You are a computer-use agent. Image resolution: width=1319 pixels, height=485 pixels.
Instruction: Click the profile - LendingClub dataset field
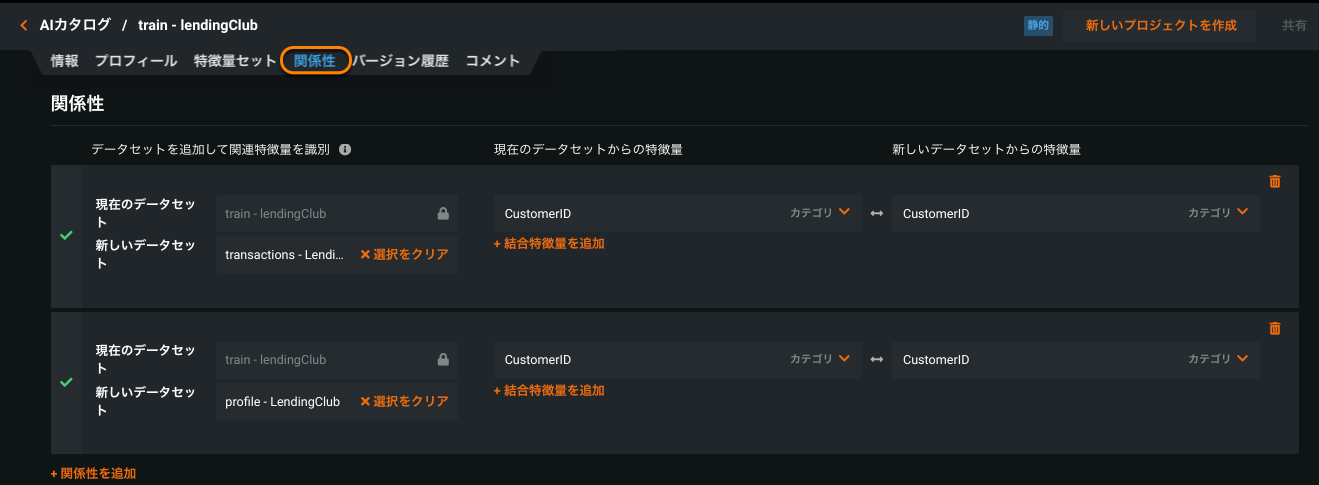283,401
